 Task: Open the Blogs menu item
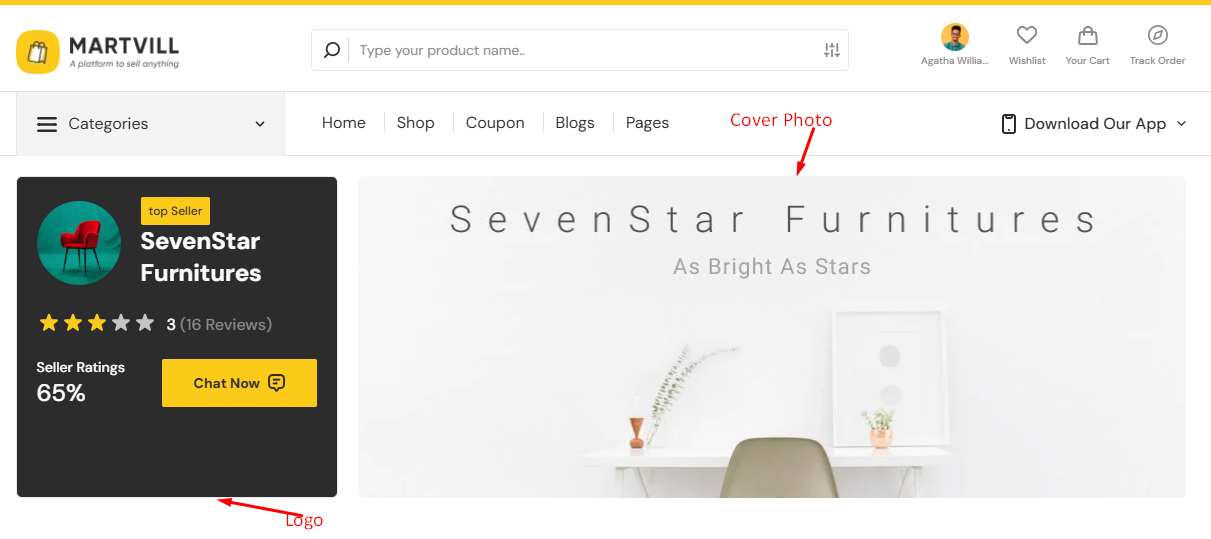coord(574,123)
